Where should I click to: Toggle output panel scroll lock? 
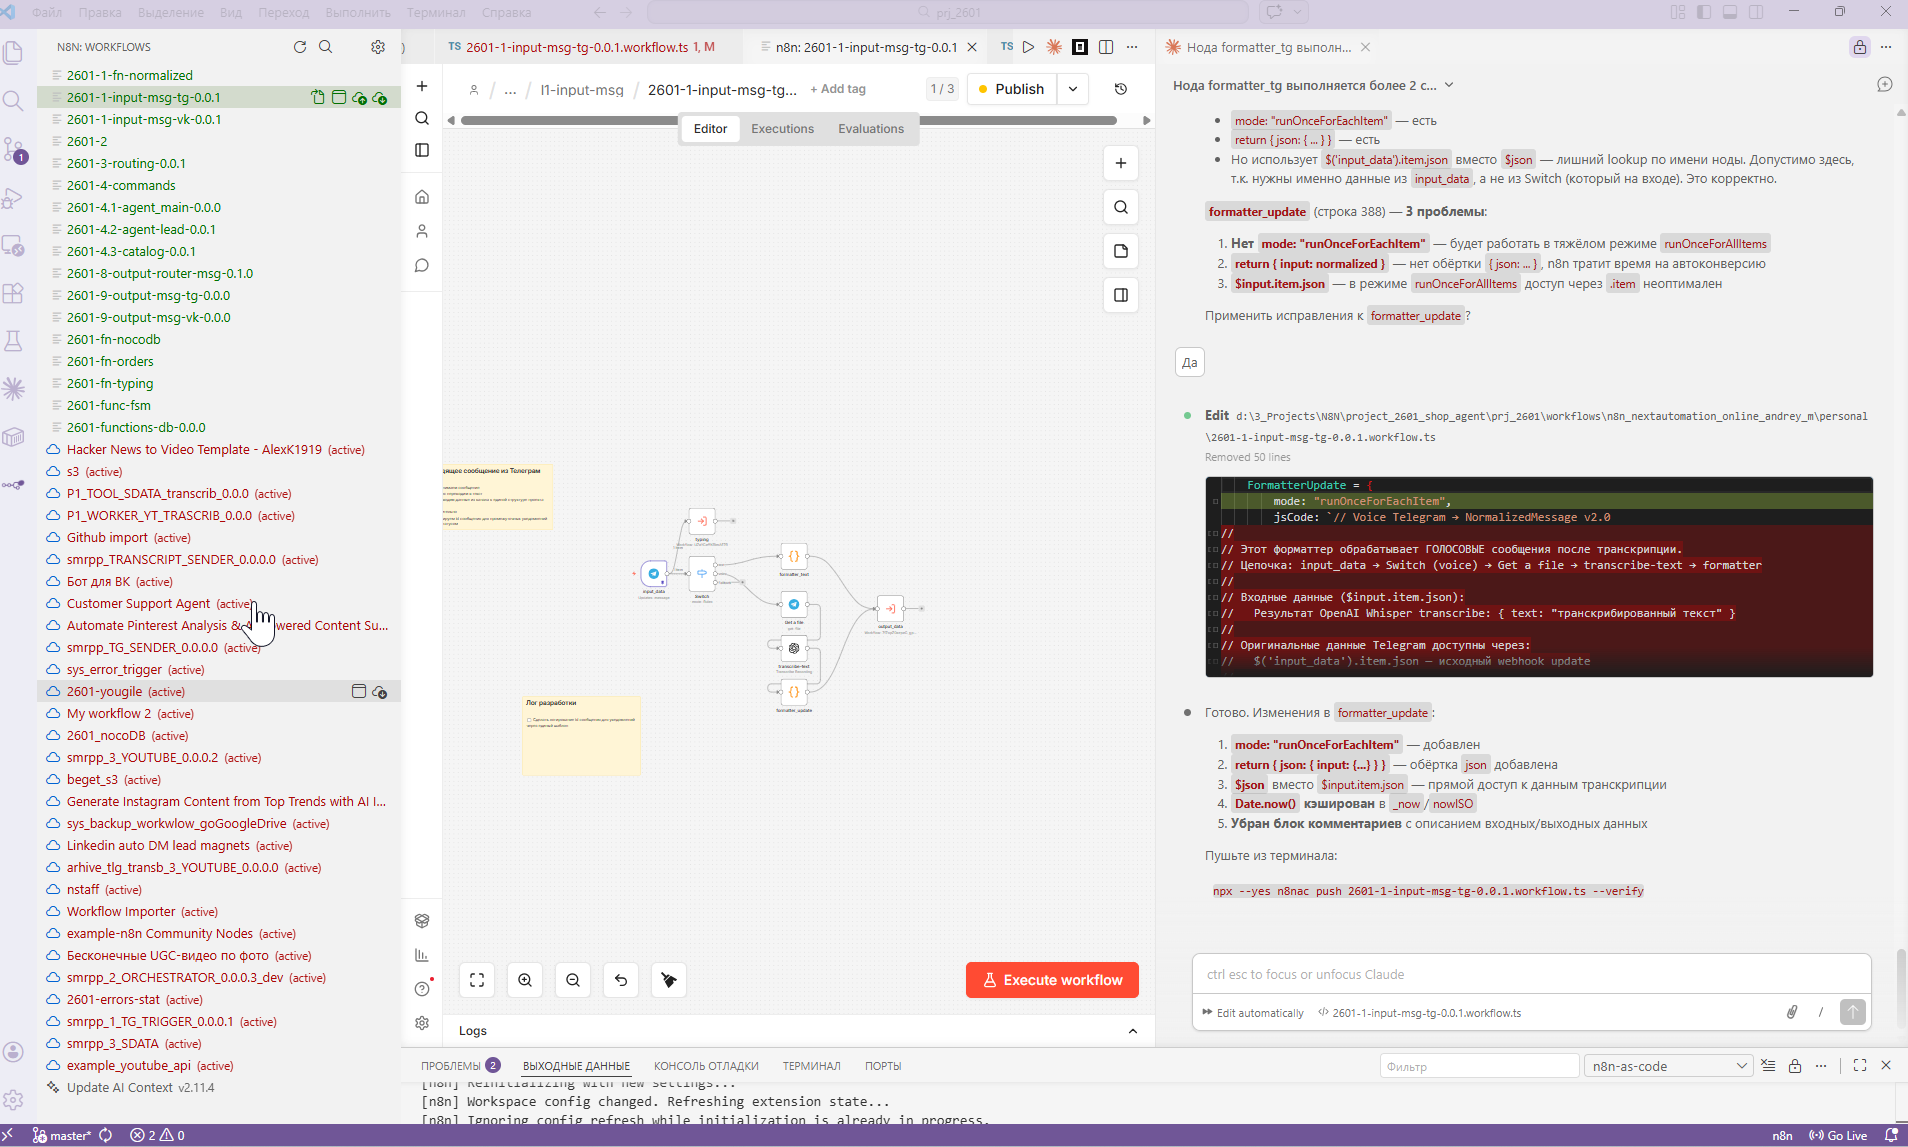tap(1795, 1066)
